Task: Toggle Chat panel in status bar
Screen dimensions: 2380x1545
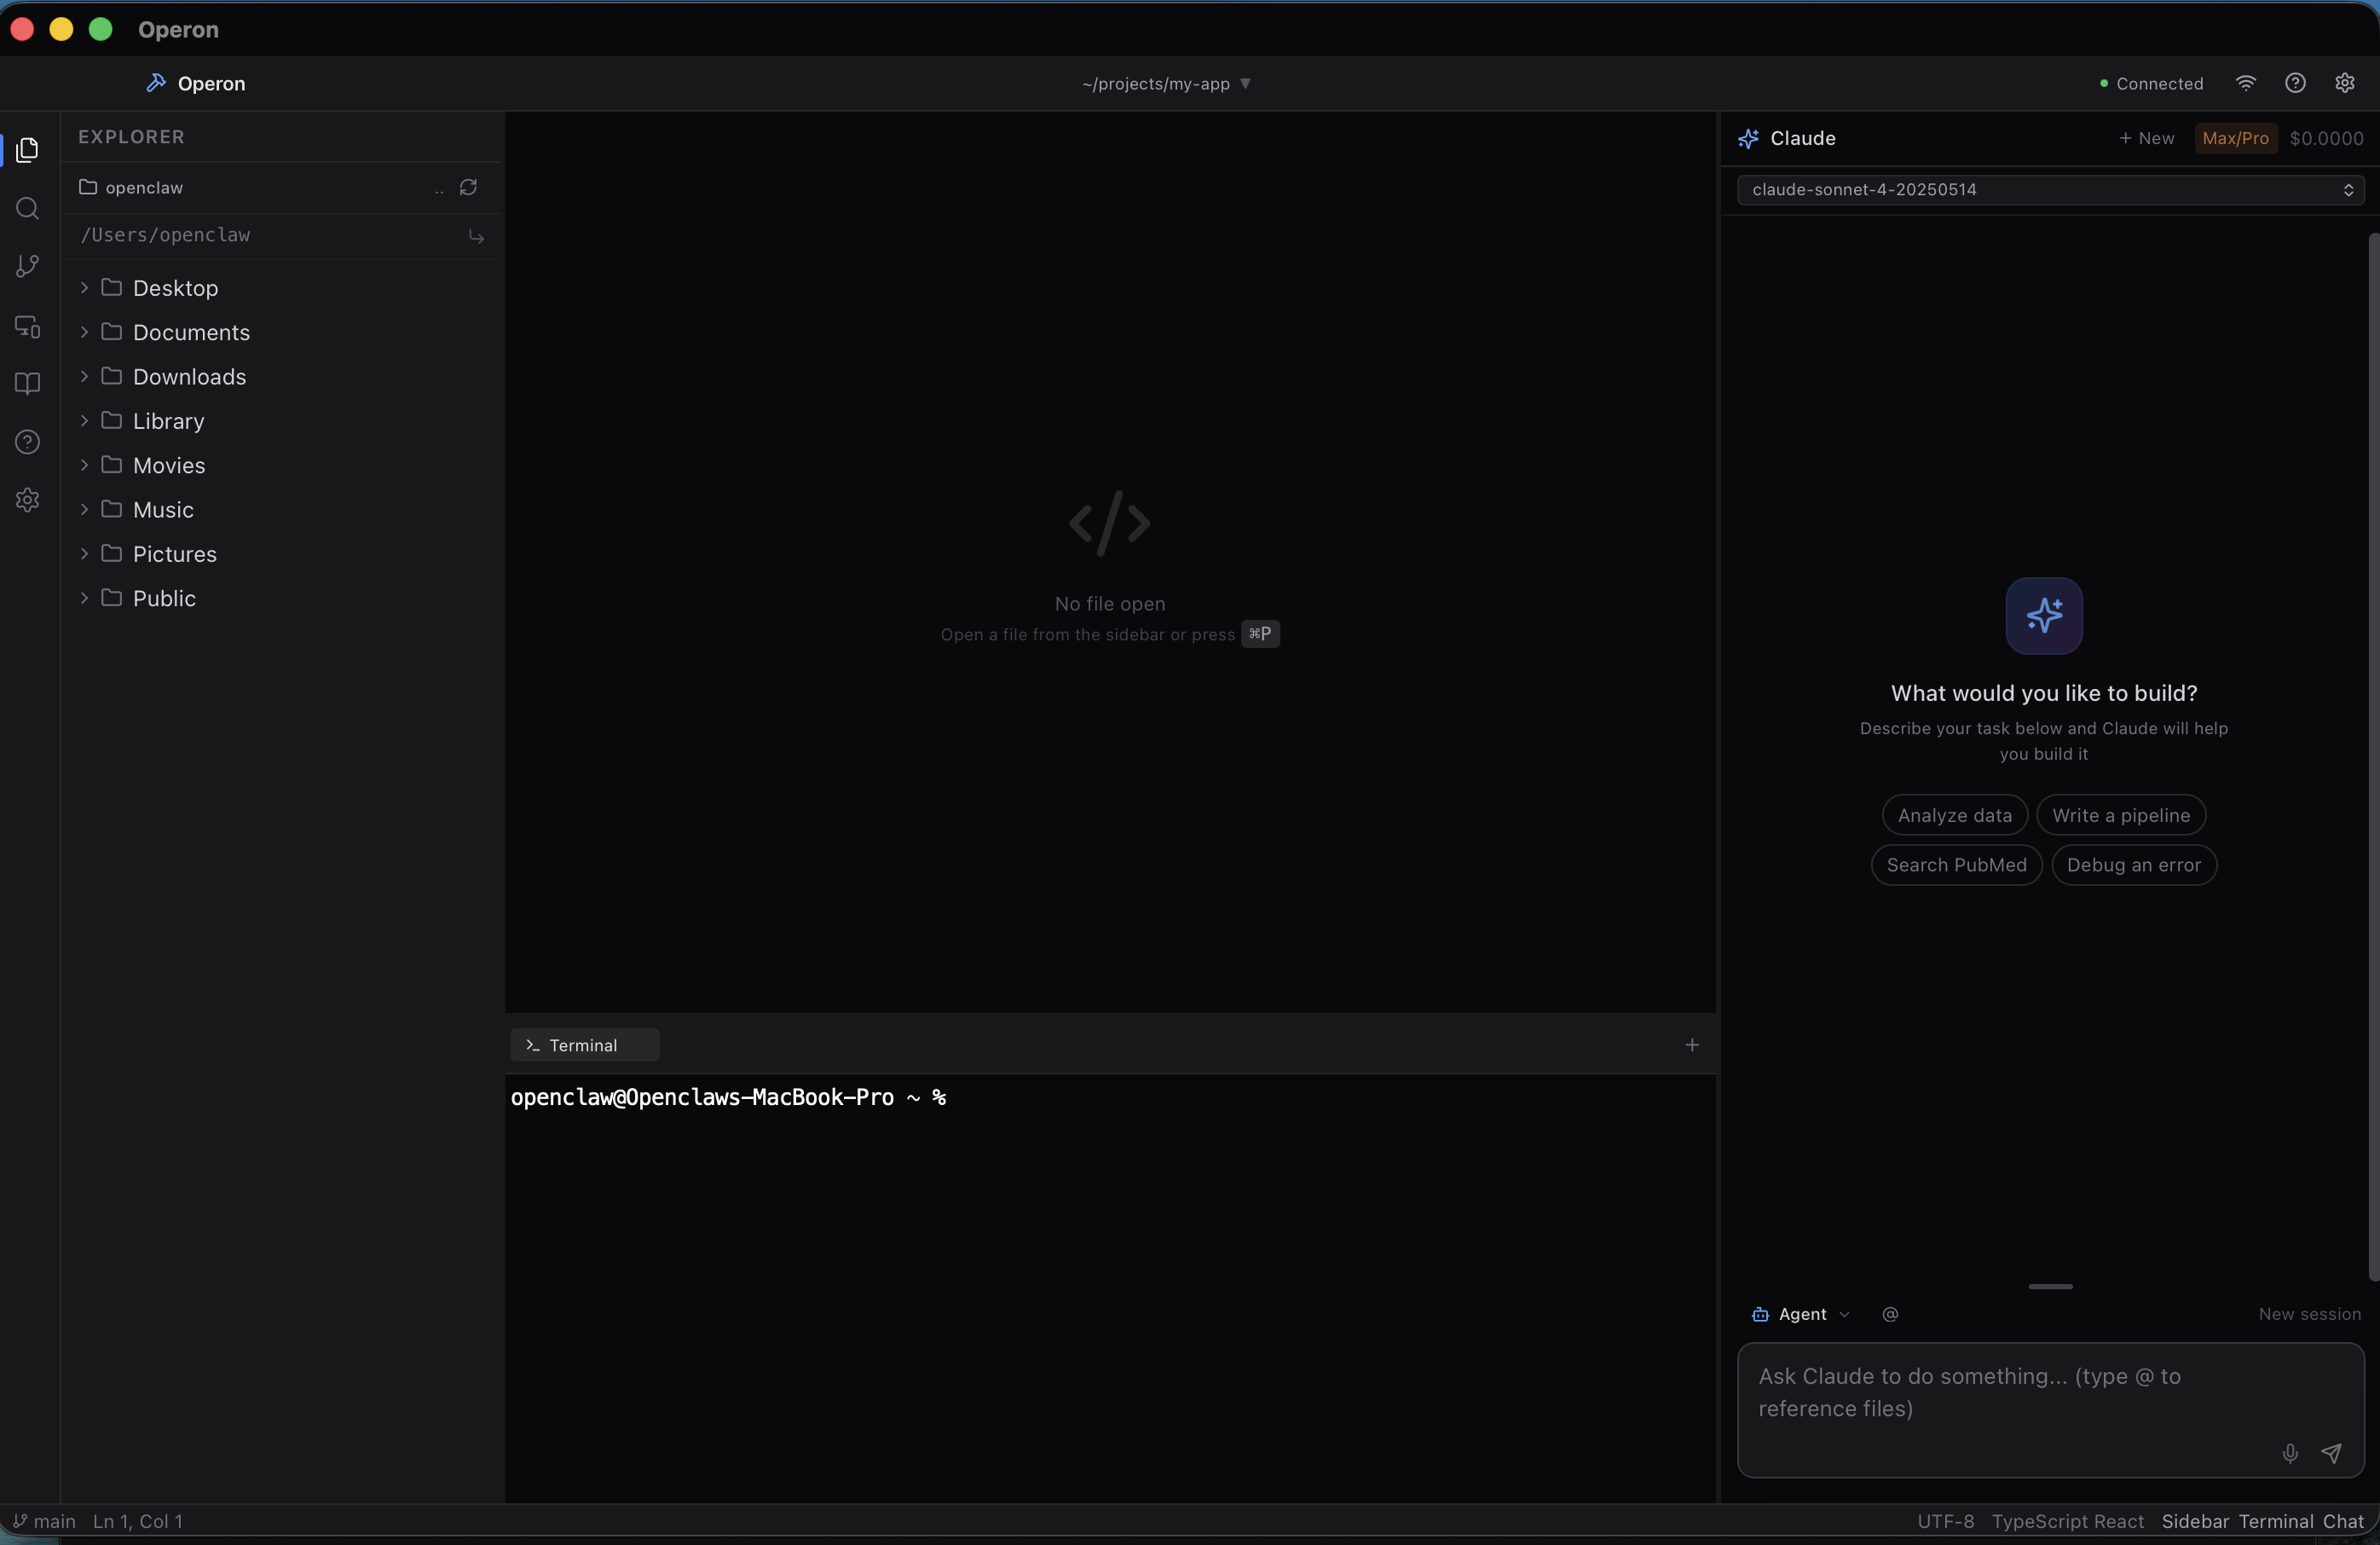Action: [2342, 1521]
